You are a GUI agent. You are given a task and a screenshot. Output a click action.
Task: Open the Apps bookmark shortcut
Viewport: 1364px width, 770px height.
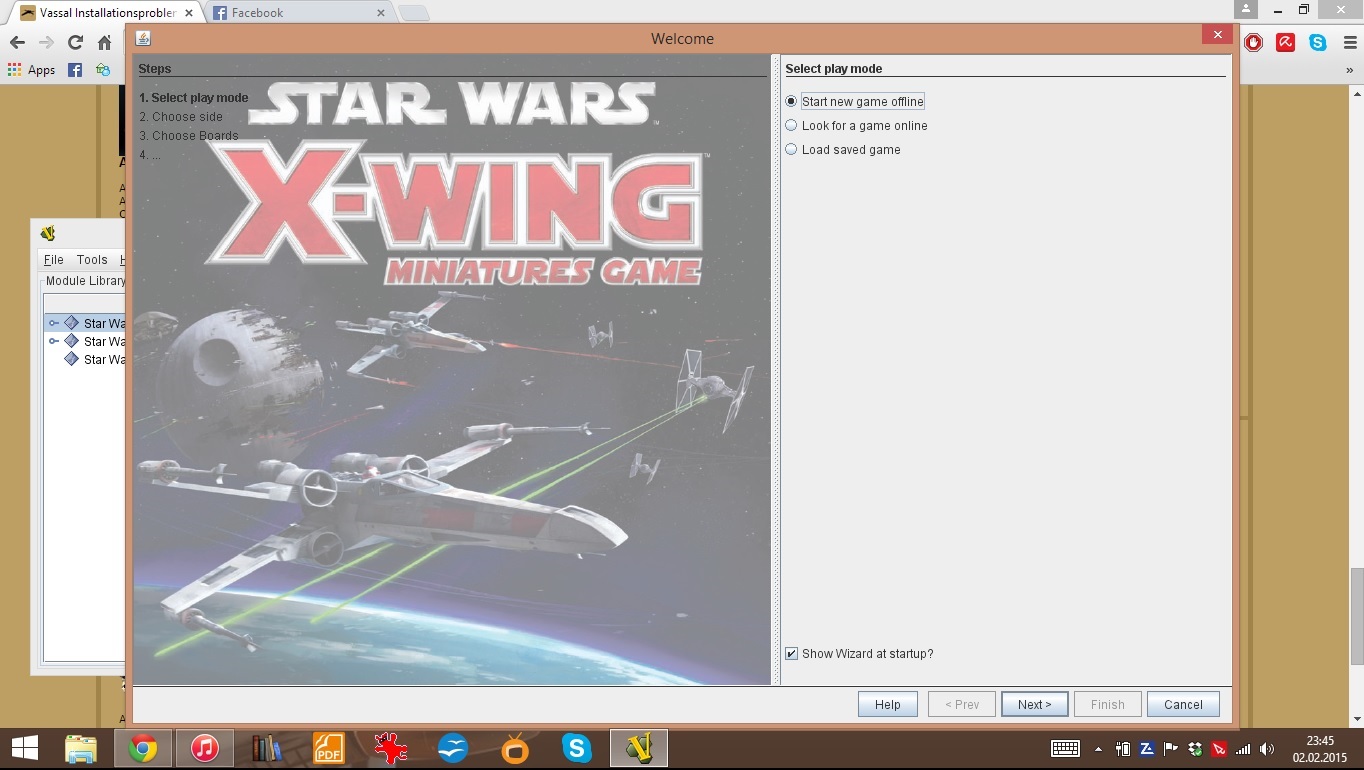tap(31, 70)
